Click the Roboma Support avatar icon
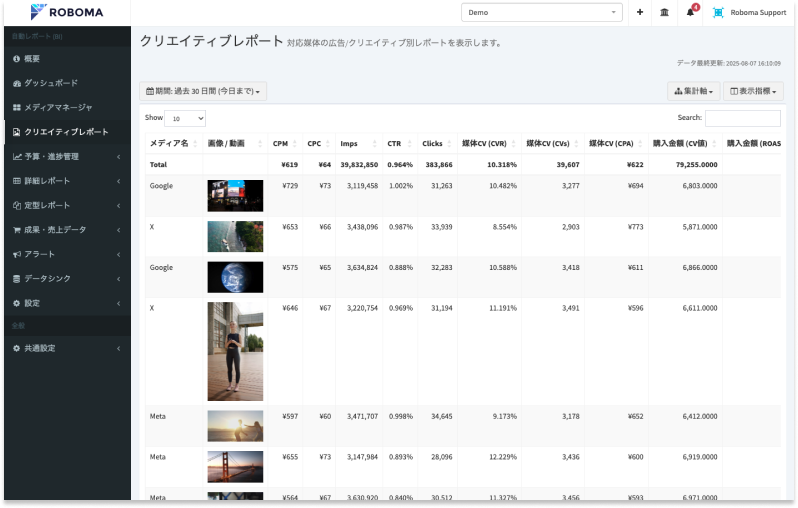The width and height of the screenshot is (798, 508). click(718, 12)
